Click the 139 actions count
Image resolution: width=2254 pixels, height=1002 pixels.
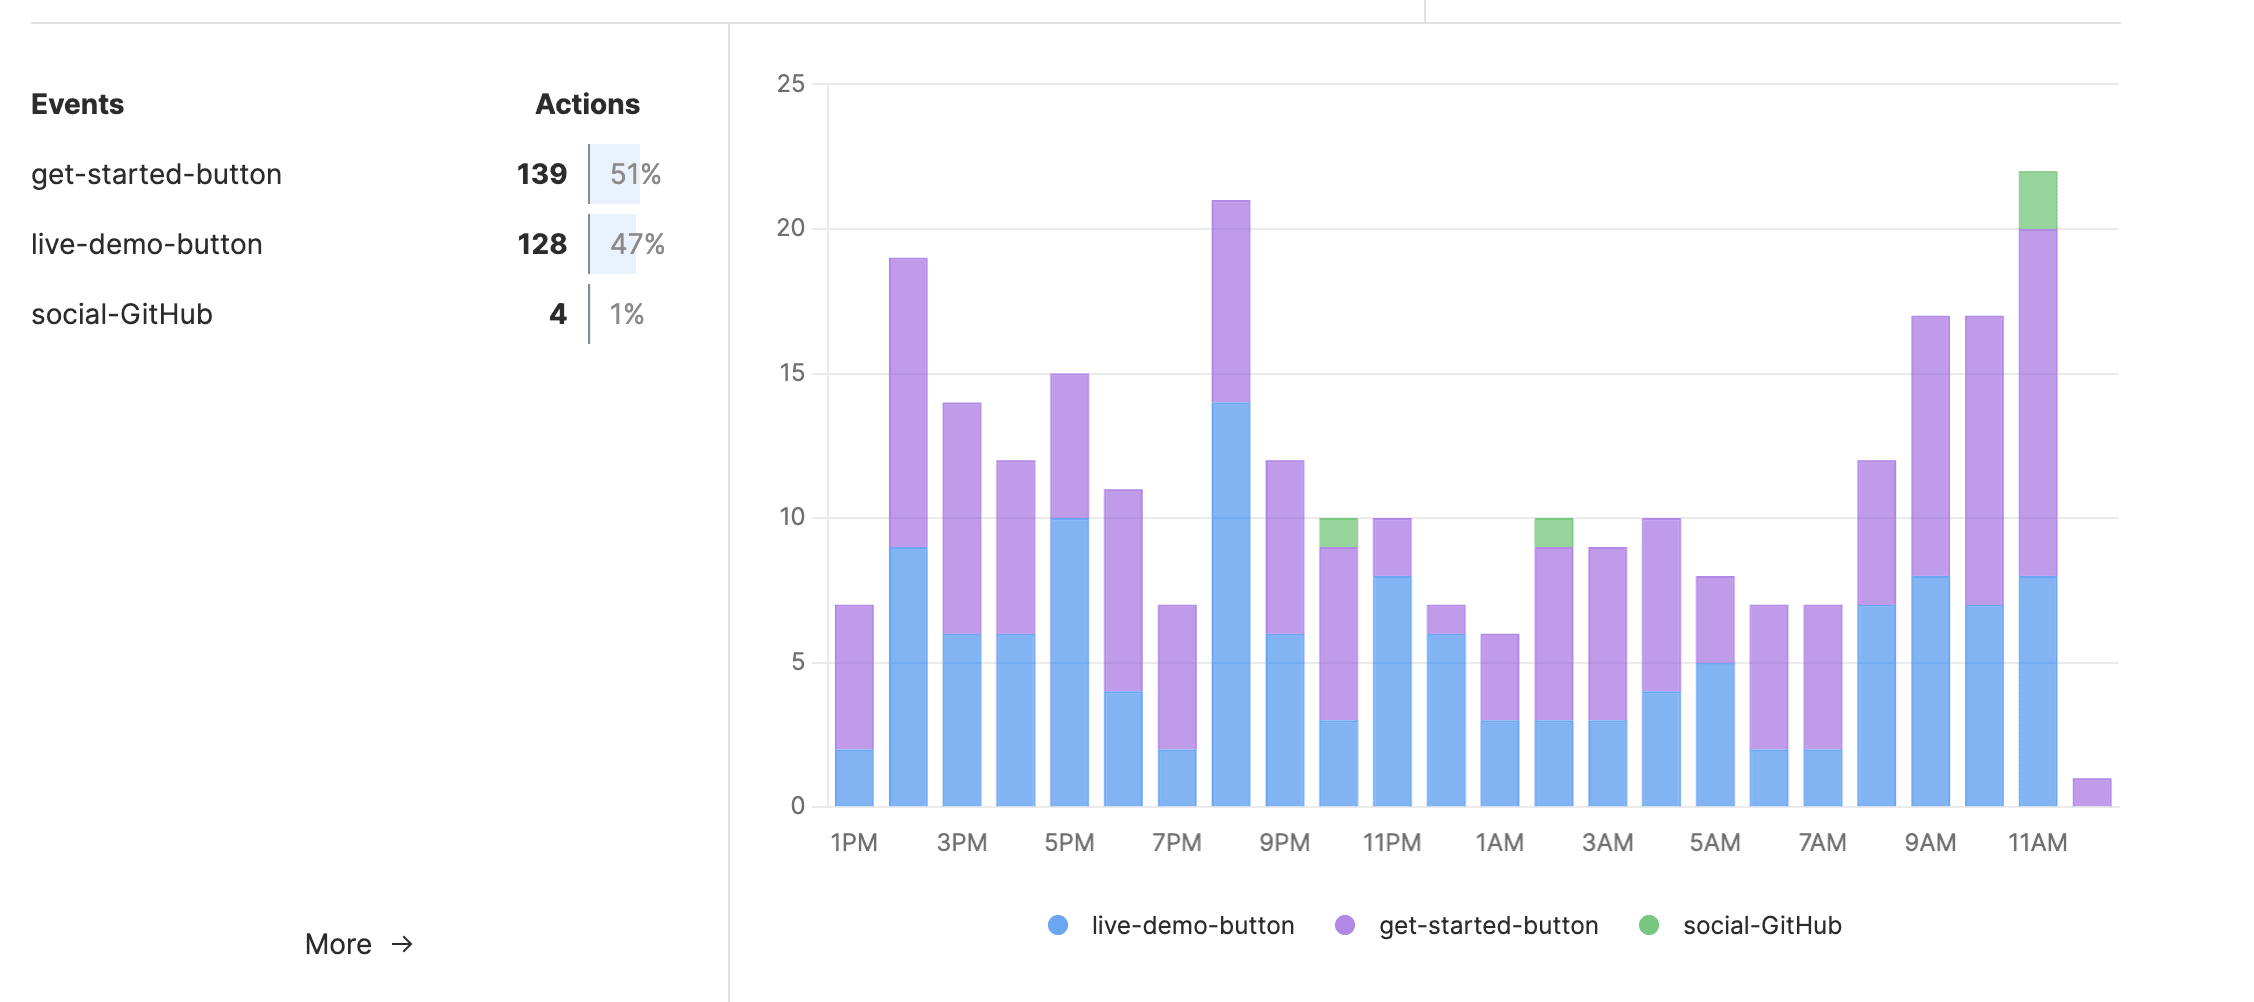point(542,174)
